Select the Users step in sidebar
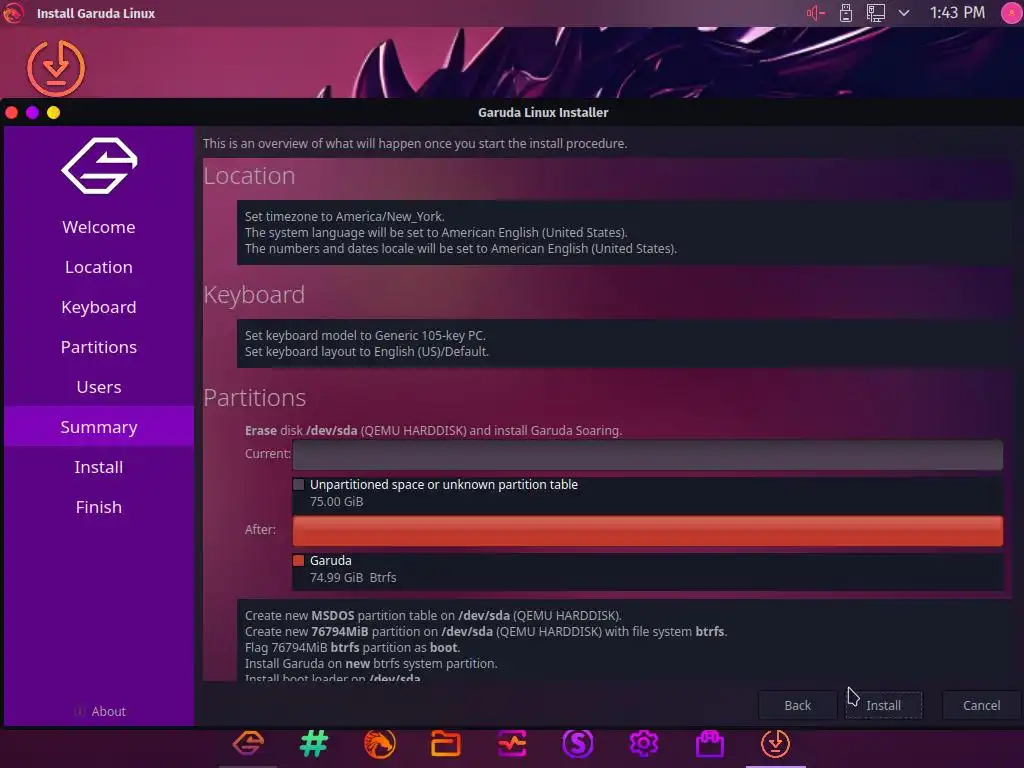Image resolution: width=1024 pixels, height=768 pixels. click(x=99, y=387)
